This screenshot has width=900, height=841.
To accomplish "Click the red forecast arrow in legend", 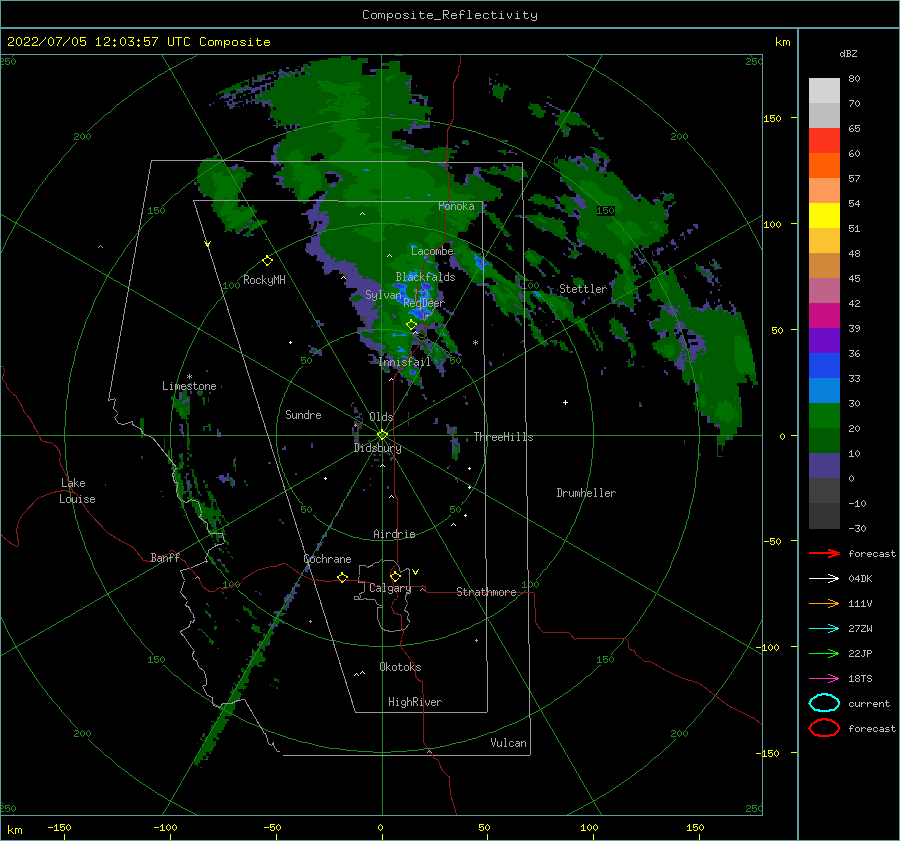I will tap(824, 553).
